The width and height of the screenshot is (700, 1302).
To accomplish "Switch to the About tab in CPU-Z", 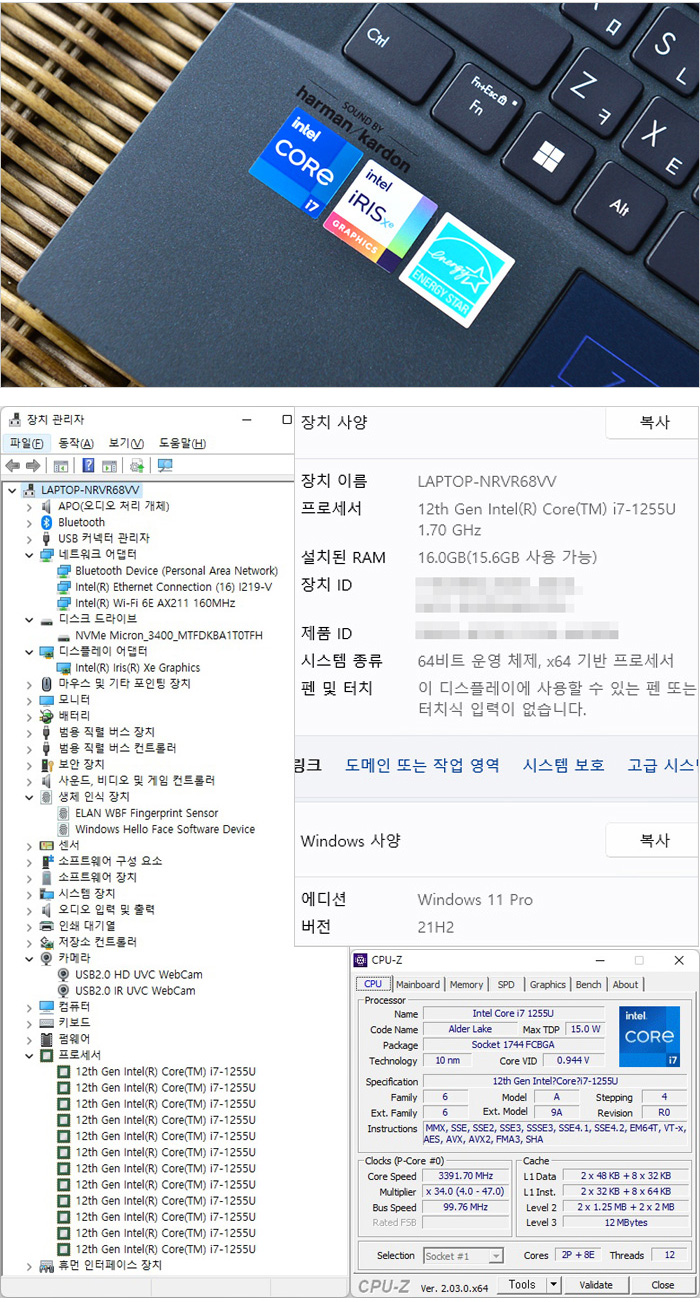I will click(x=625, y=985).
